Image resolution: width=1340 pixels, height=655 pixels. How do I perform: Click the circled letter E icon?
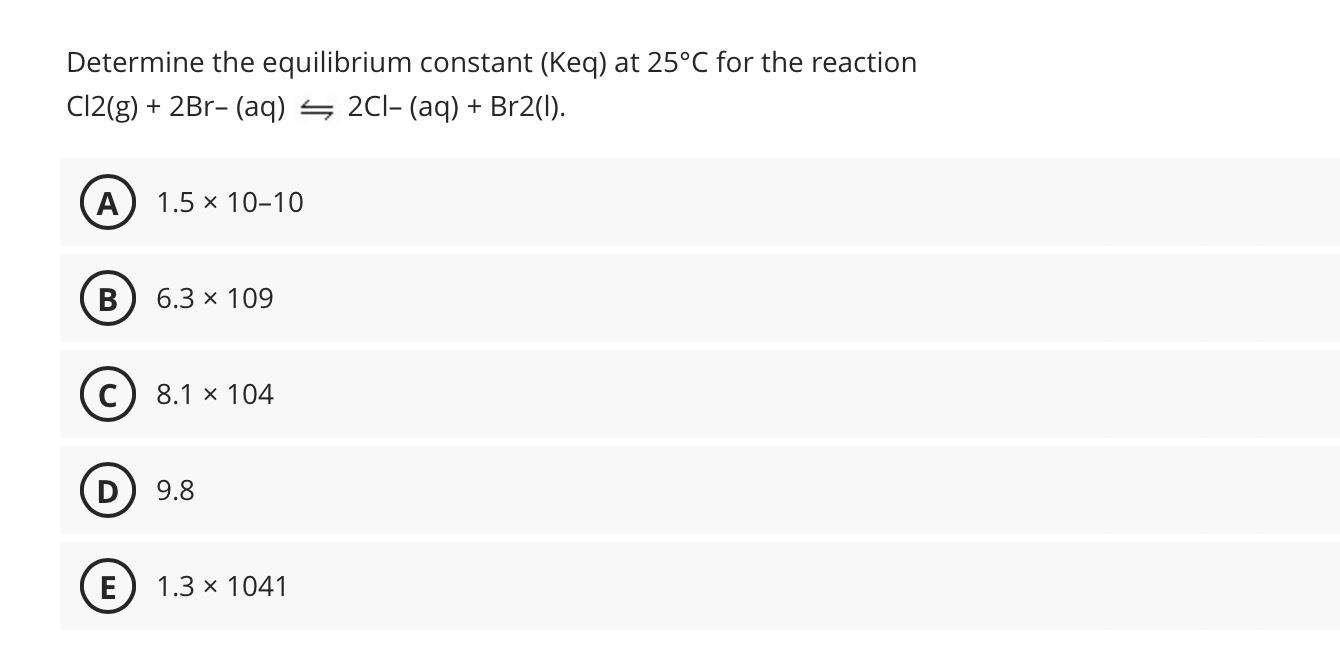coord(107,586)
